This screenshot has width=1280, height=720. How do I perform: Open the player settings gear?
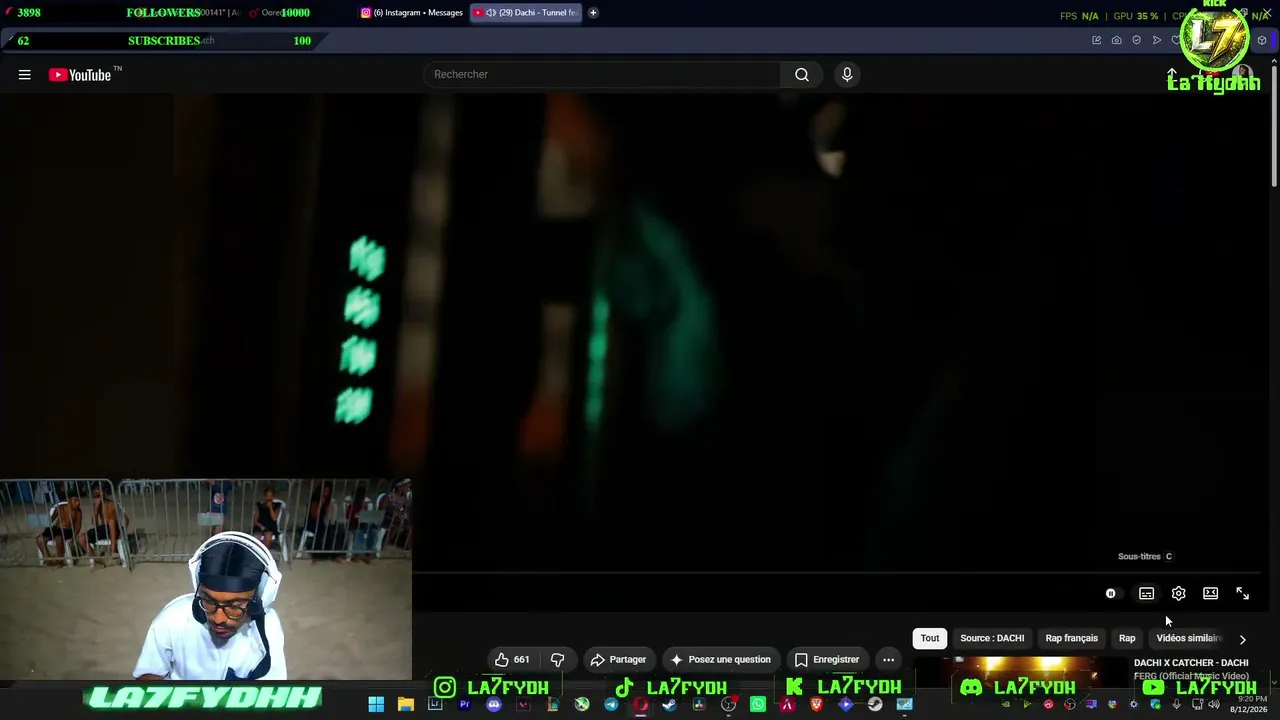click(x=1179, y=594)
